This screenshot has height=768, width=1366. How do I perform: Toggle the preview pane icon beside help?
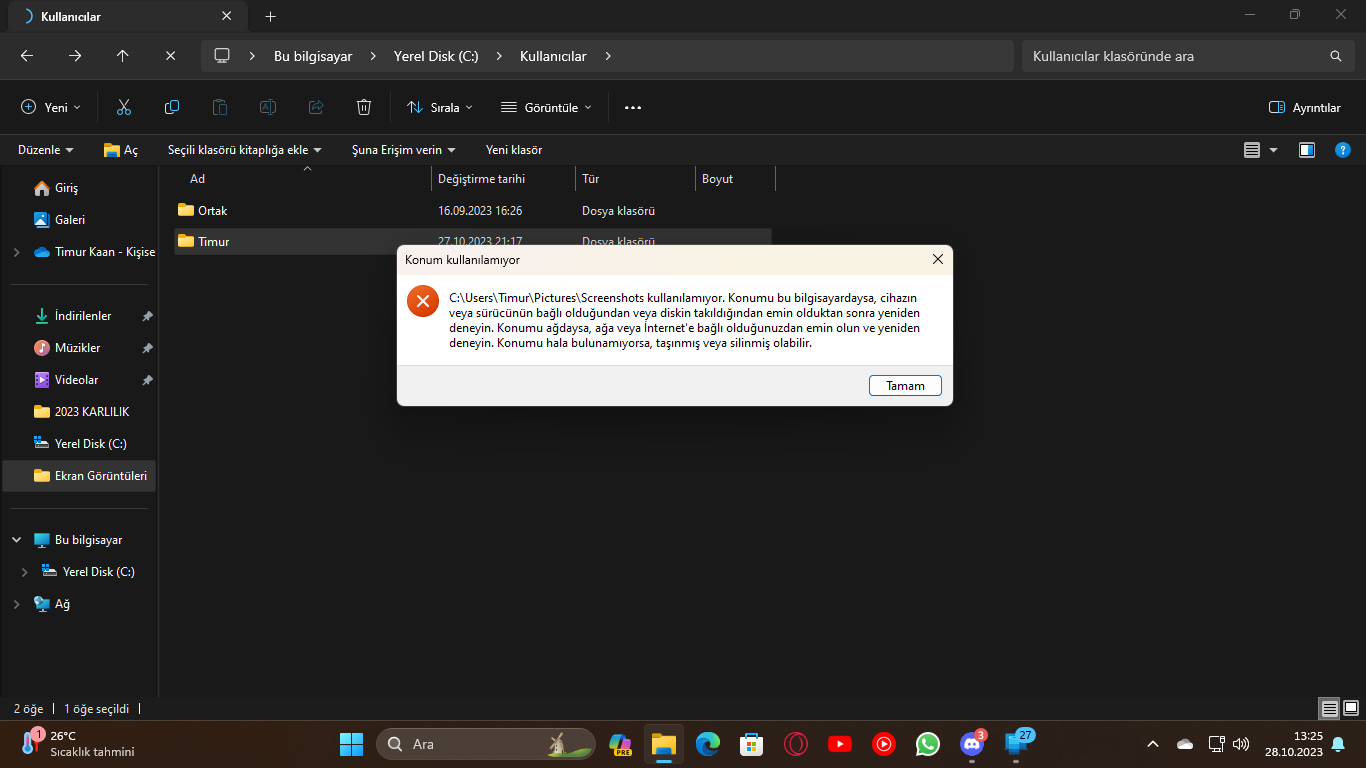(x=1307, y=150)
